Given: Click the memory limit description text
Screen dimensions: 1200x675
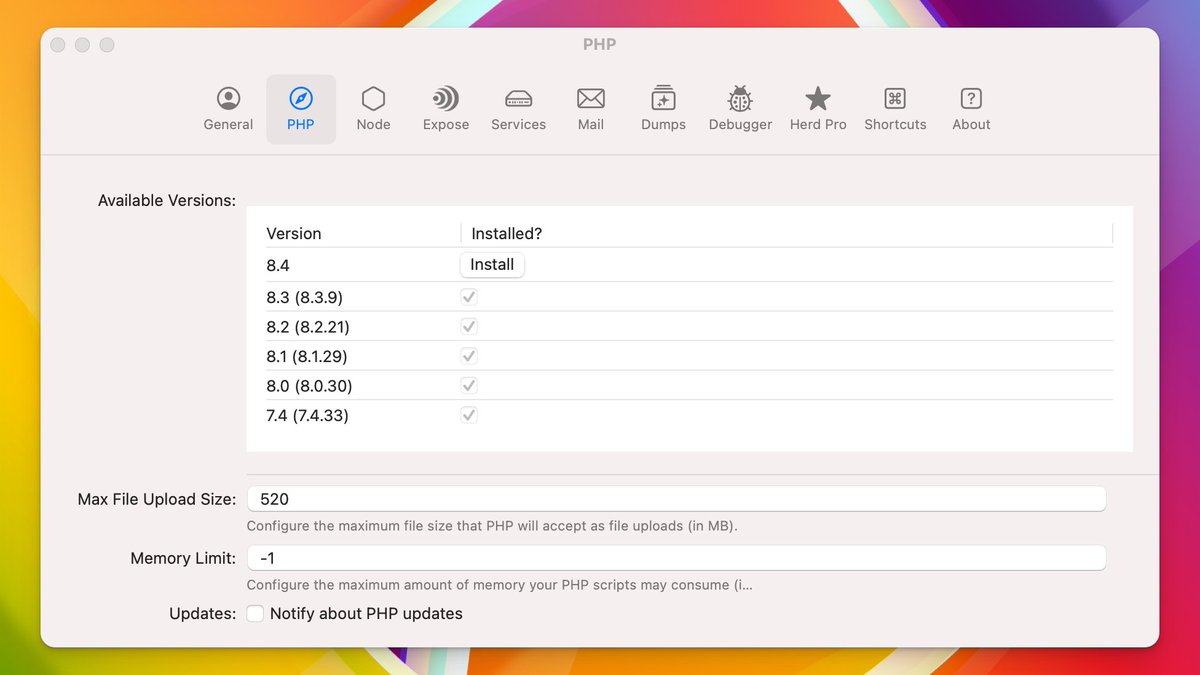Looking at the screenshot, I should (500, 584).
